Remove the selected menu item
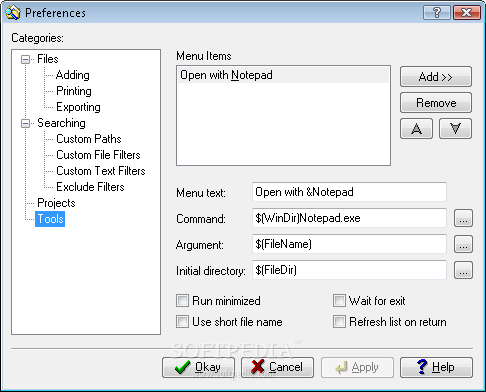 (436, 103)
